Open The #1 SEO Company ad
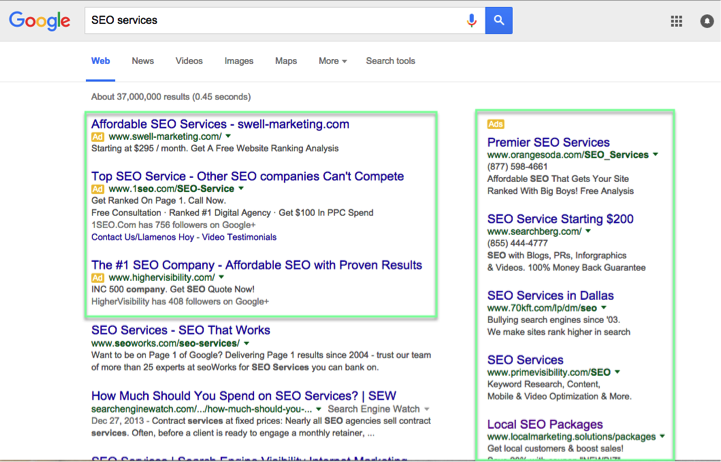 [x=257, y=265]
